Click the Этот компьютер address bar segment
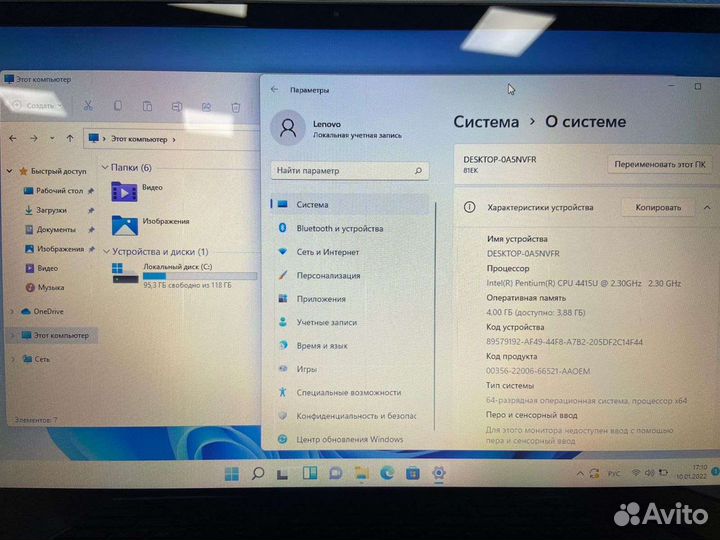 [139, 139]
